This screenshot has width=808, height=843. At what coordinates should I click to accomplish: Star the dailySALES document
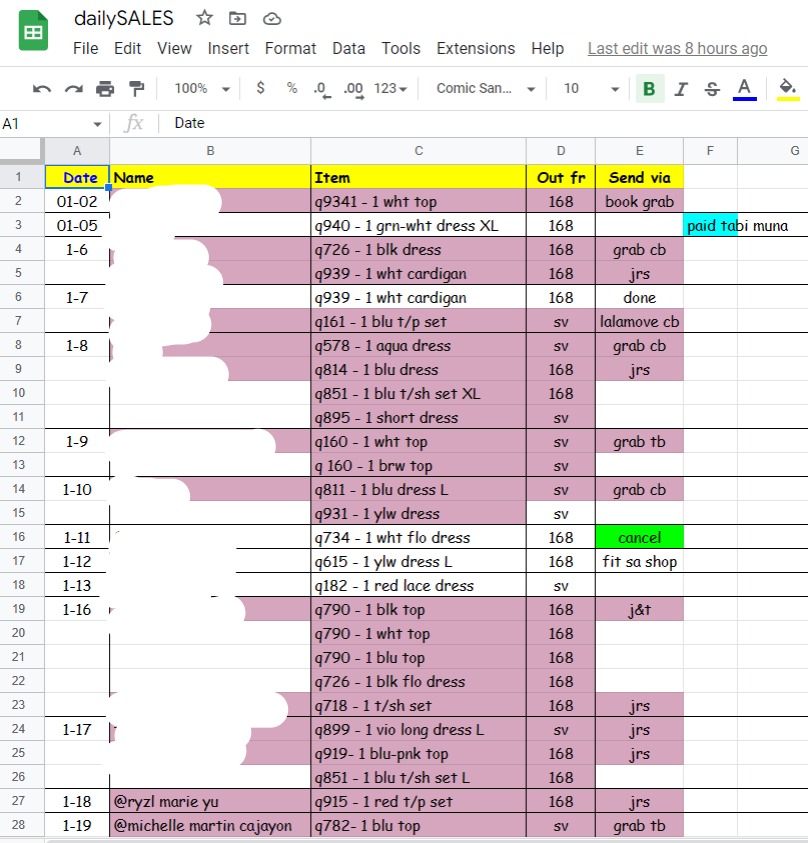pyautogui.click(x=204, y=18)
